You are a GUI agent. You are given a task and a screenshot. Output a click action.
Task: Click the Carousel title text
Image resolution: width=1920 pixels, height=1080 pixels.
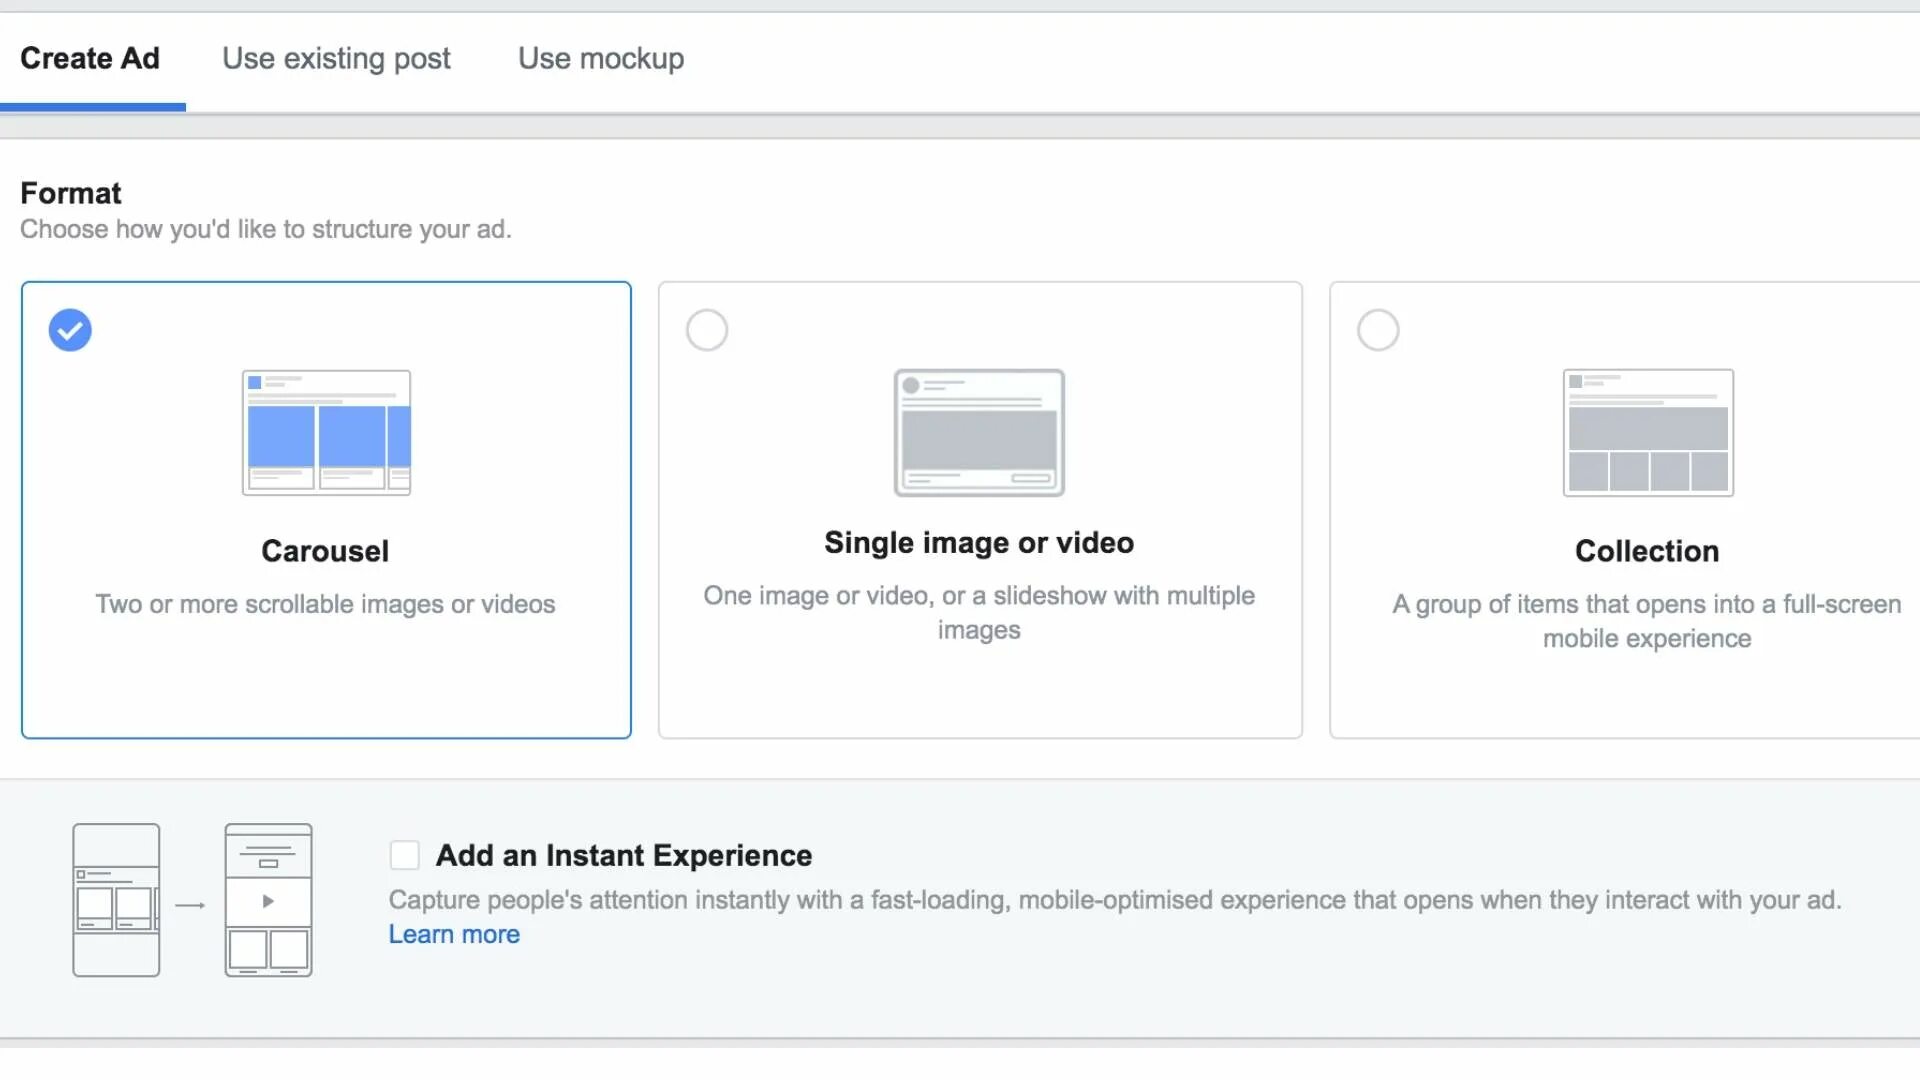(x=325, y=551)
